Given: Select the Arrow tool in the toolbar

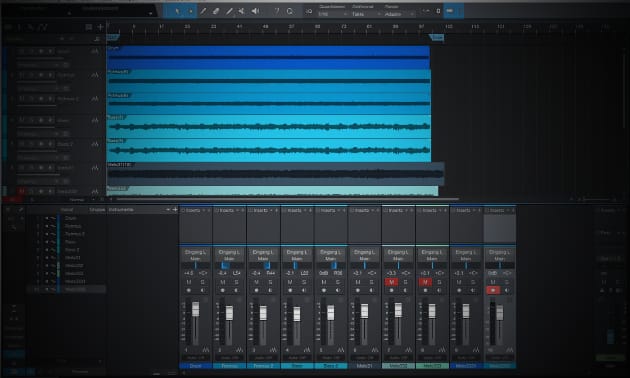Looking at the screenshot, I should click(x=177, y=11).
